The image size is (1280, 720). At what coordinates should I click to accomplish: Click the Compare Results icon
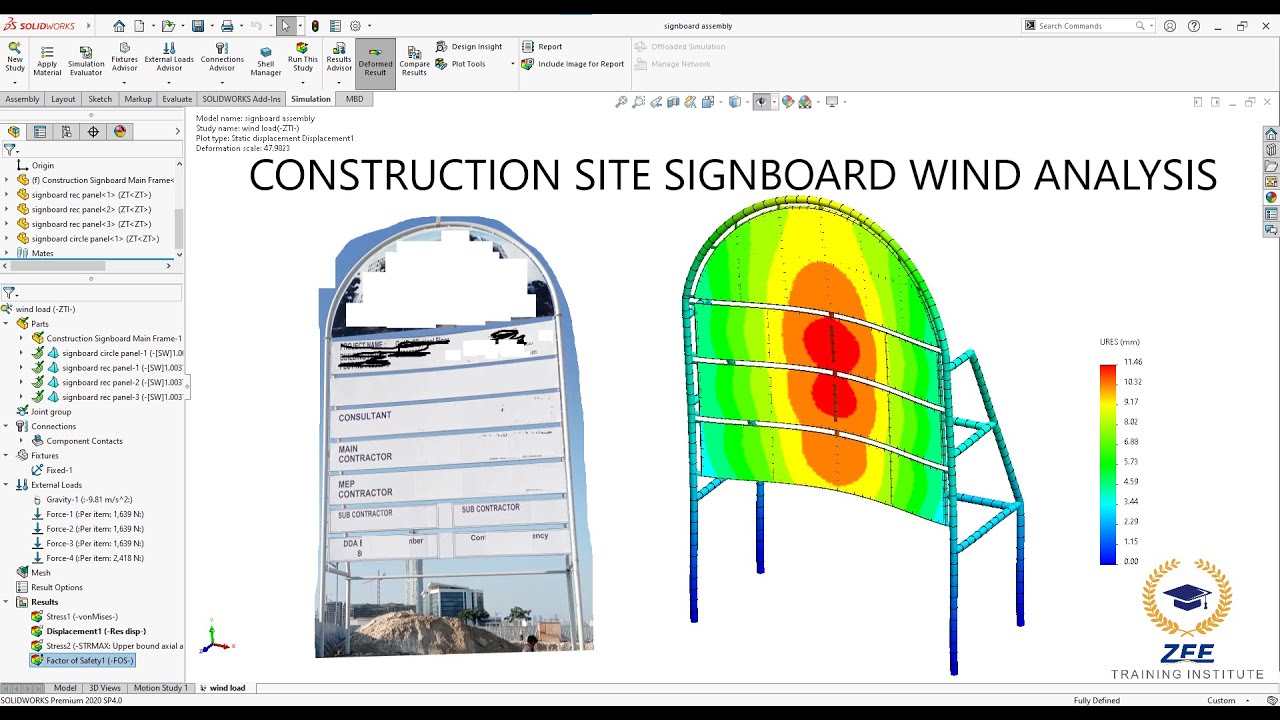[414, 61]
